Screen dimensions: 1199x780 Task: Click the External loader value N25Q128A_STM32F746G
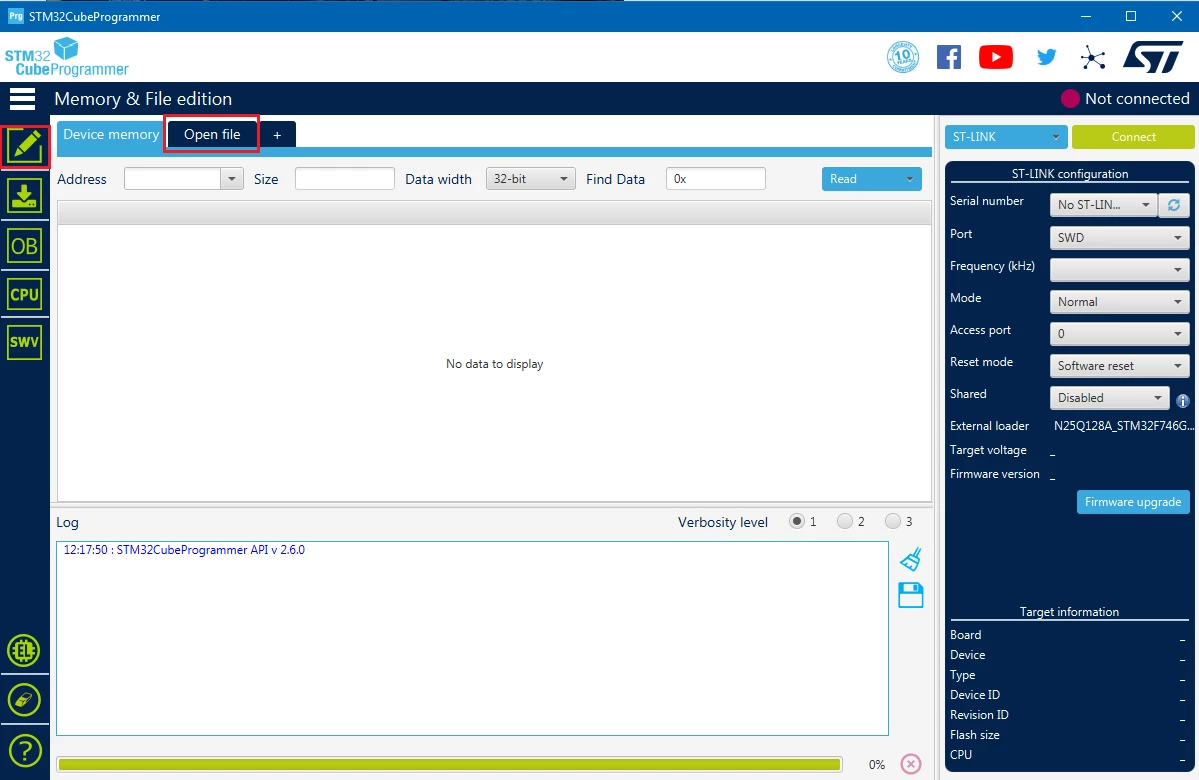[1123, 426]
